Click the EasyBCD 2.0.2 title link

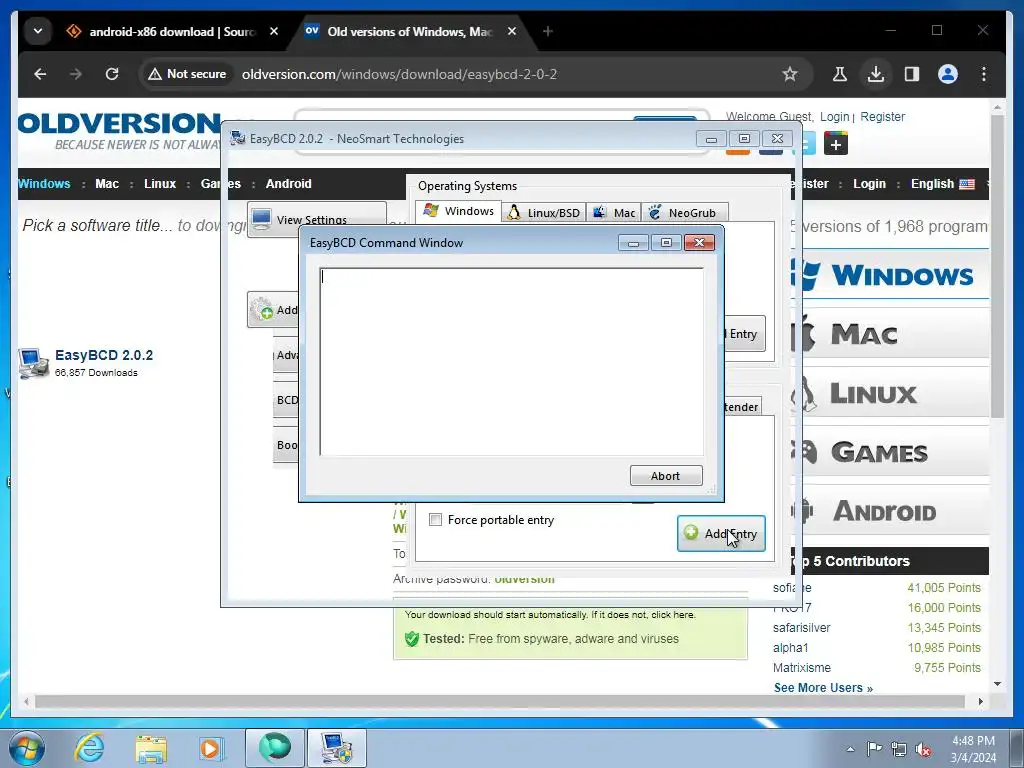pyautogui.click(x=104, y=355)
